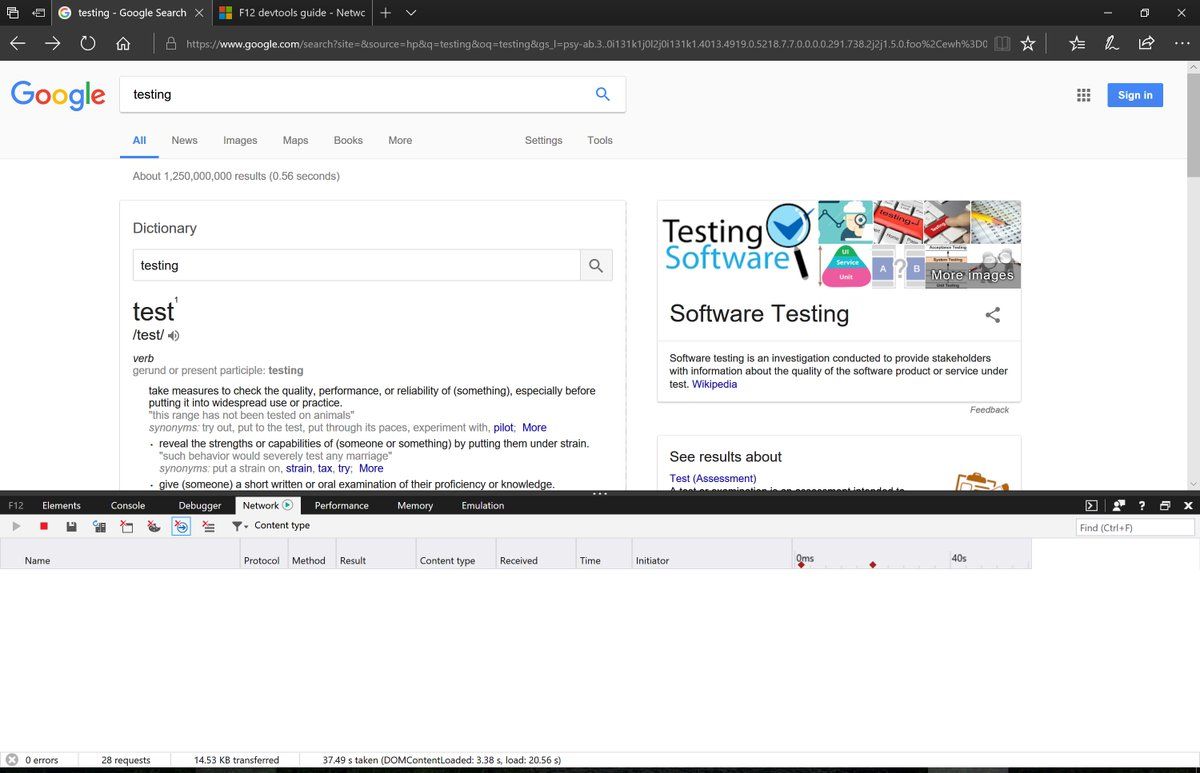Click the Clear cookies icon
This screenshot has height=773, width=1200.
[x=154, y=526]
